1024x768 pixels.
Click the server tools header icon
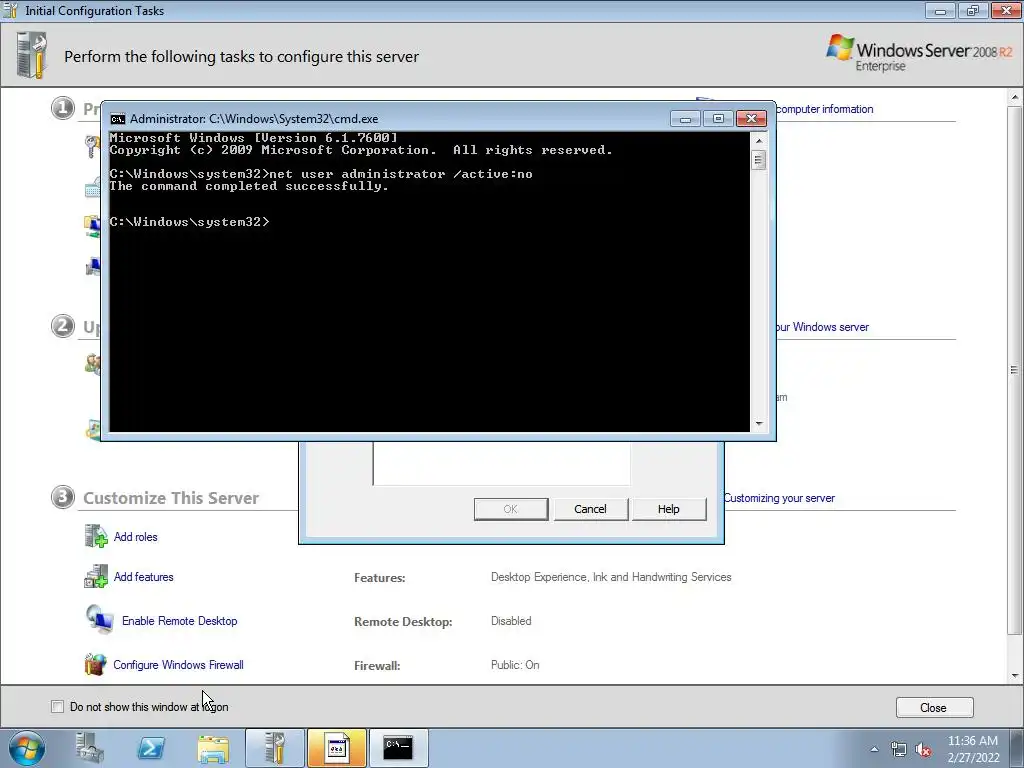point(32,56)
